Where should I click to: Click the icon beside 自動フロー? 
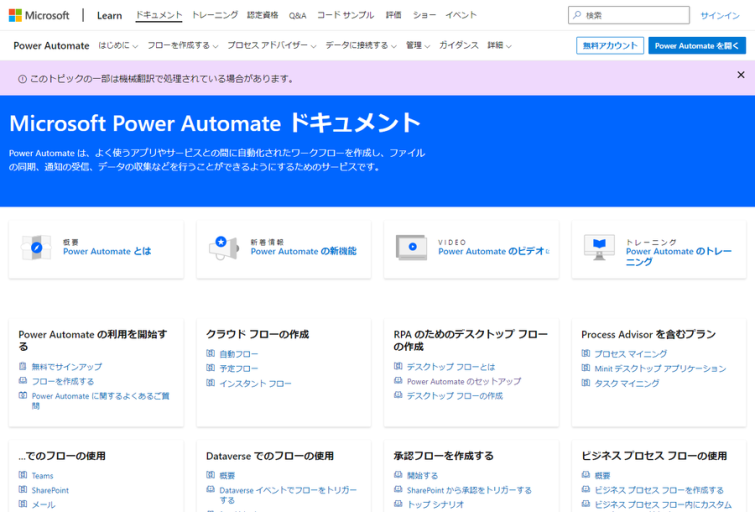coord(210,354)
